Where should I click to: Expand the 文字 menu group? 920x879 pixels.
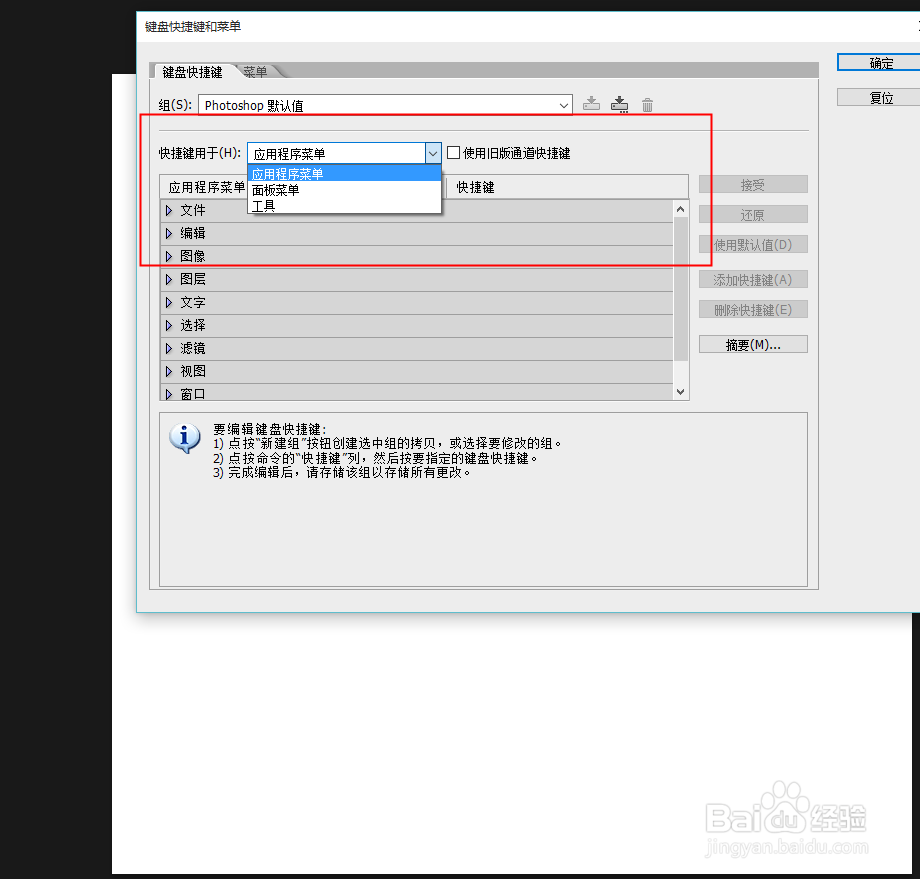(x=169, y=302)
